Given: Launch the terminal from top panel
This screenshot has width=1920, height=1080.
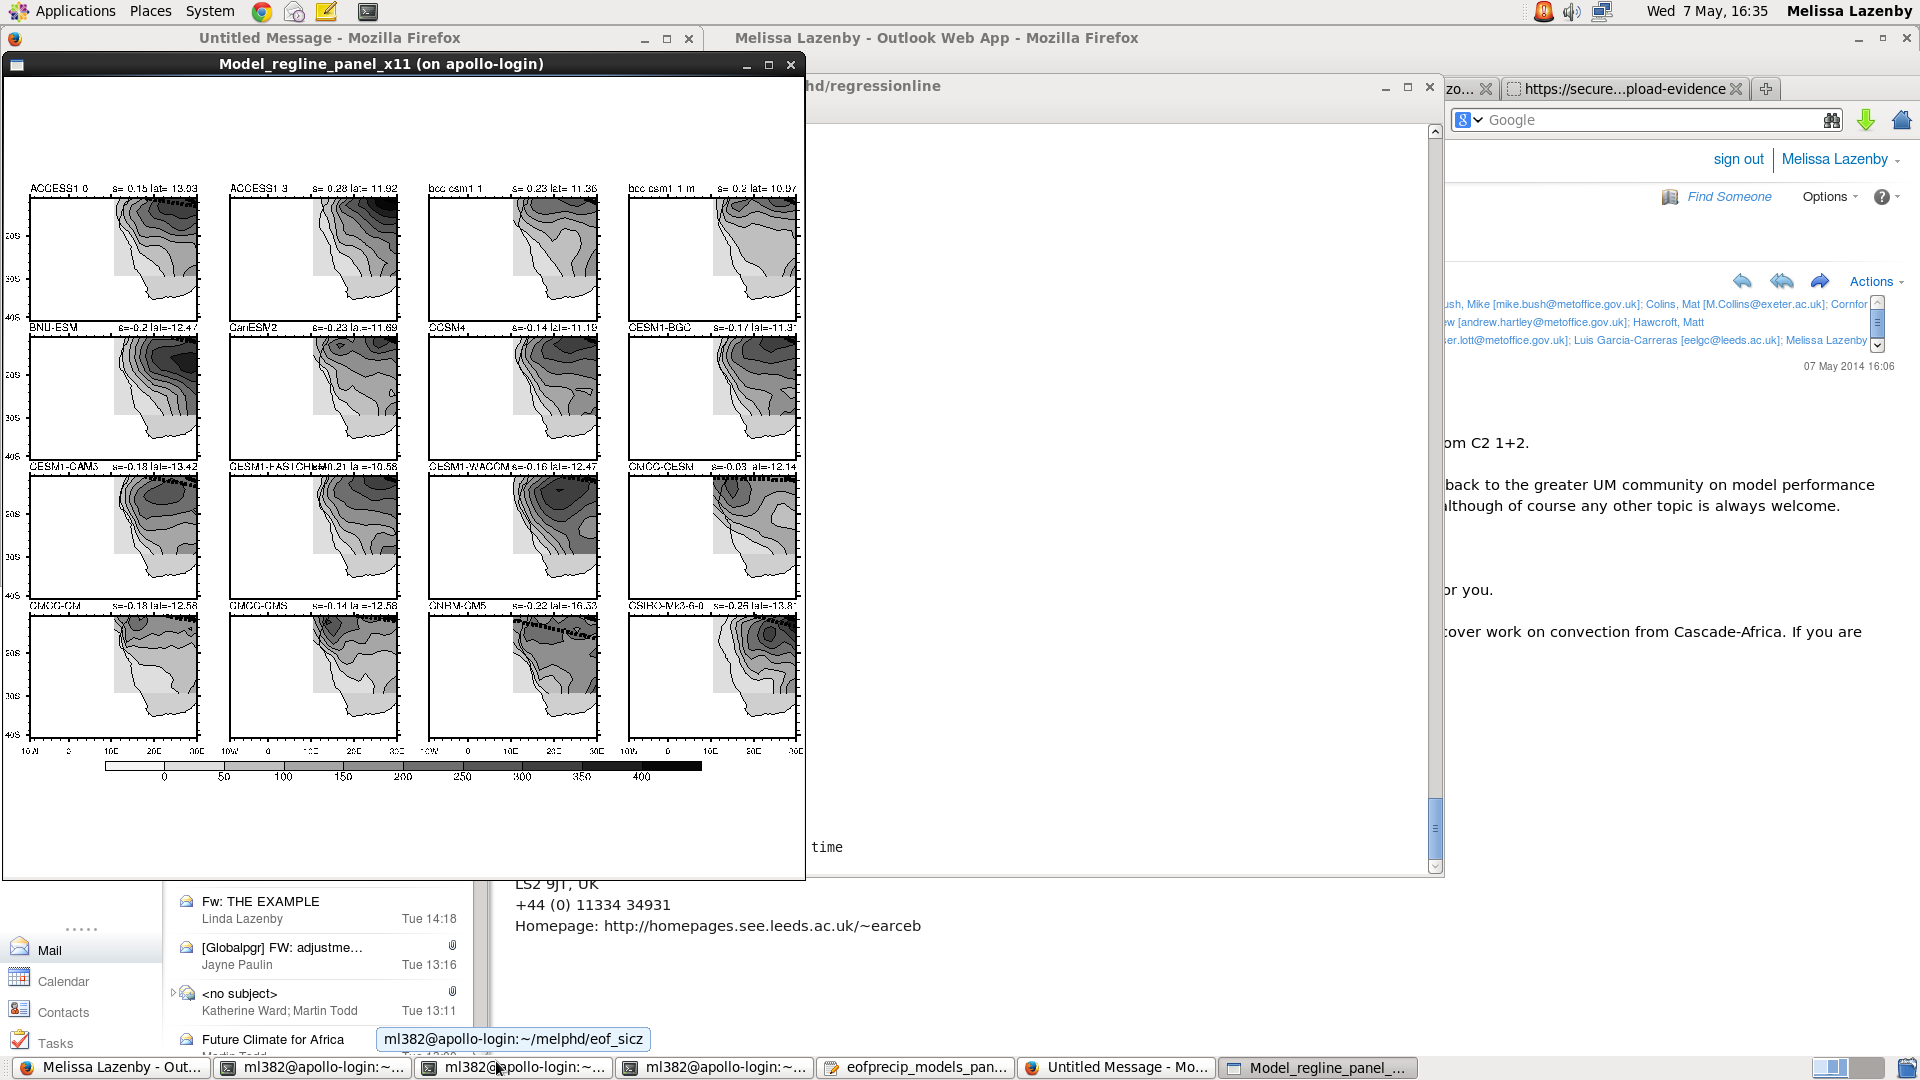Looking at the screenshot, I should pyautogui.click(x=368, y=12).
